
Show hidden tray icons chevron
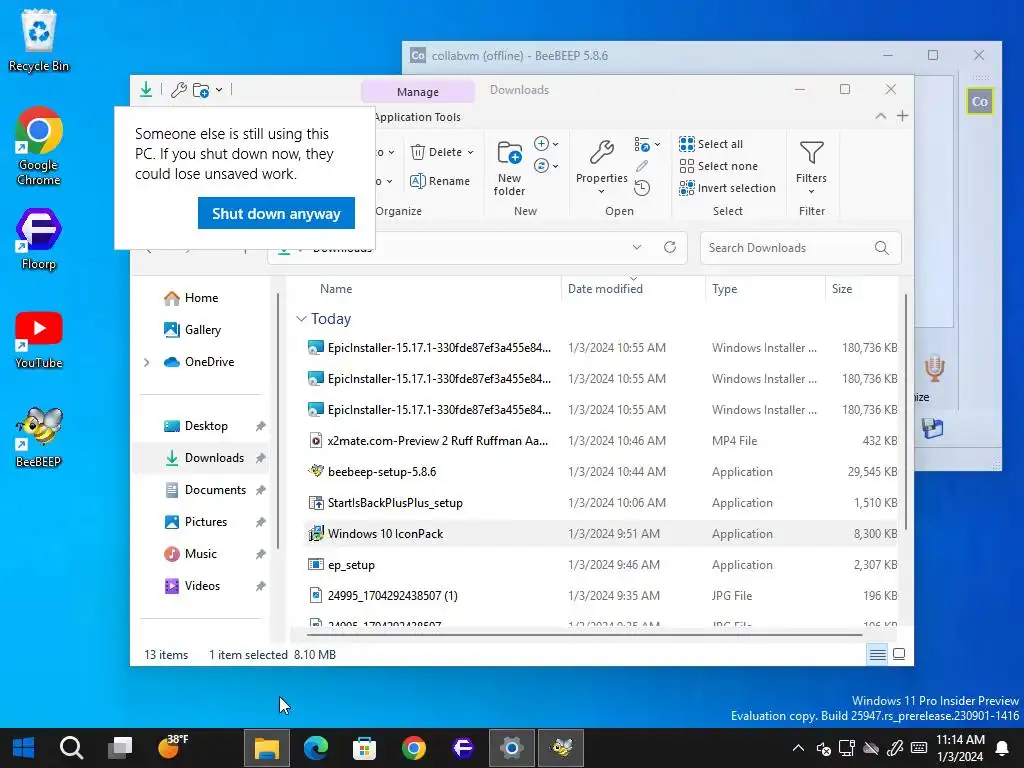tap(798, 748)
